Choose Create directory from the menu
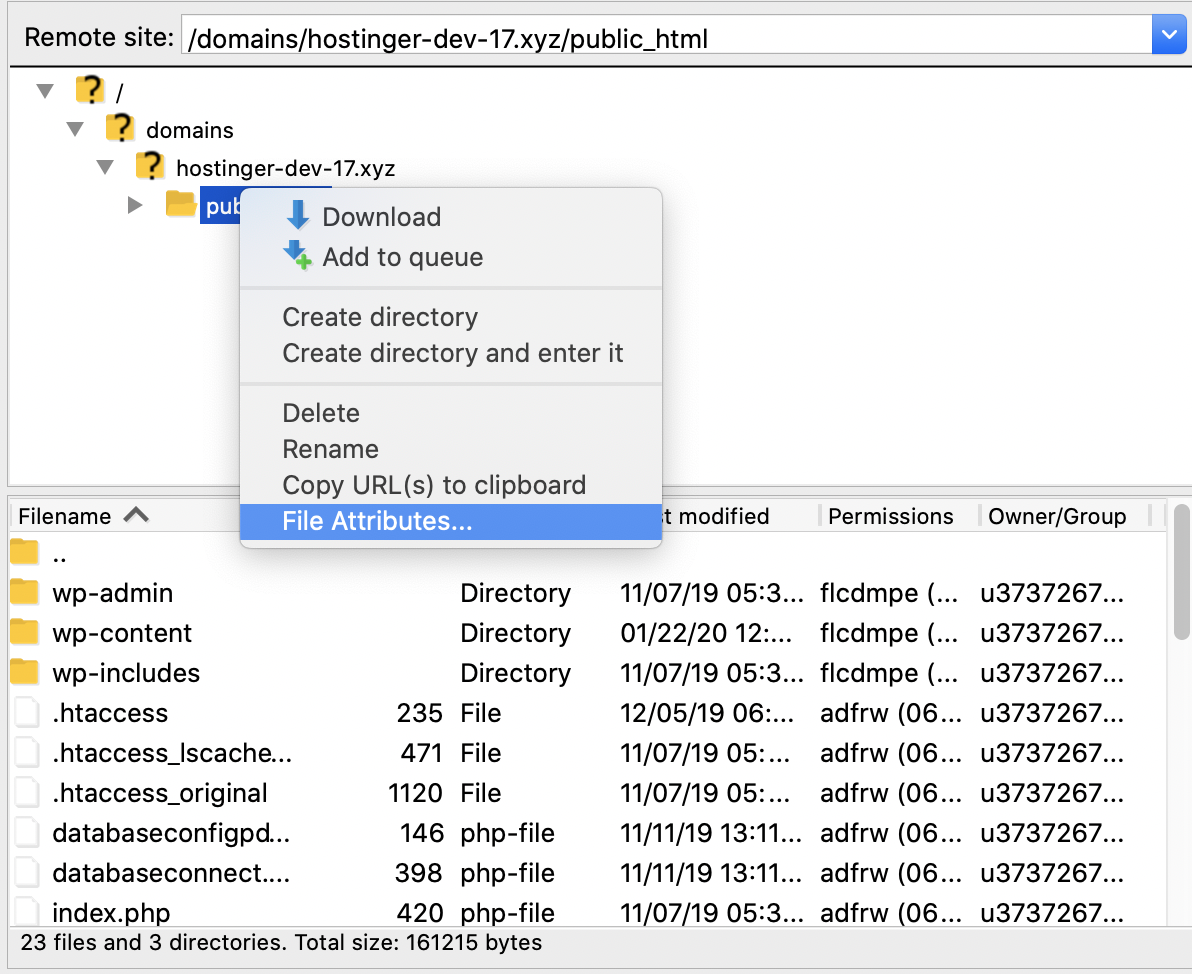 380,317
